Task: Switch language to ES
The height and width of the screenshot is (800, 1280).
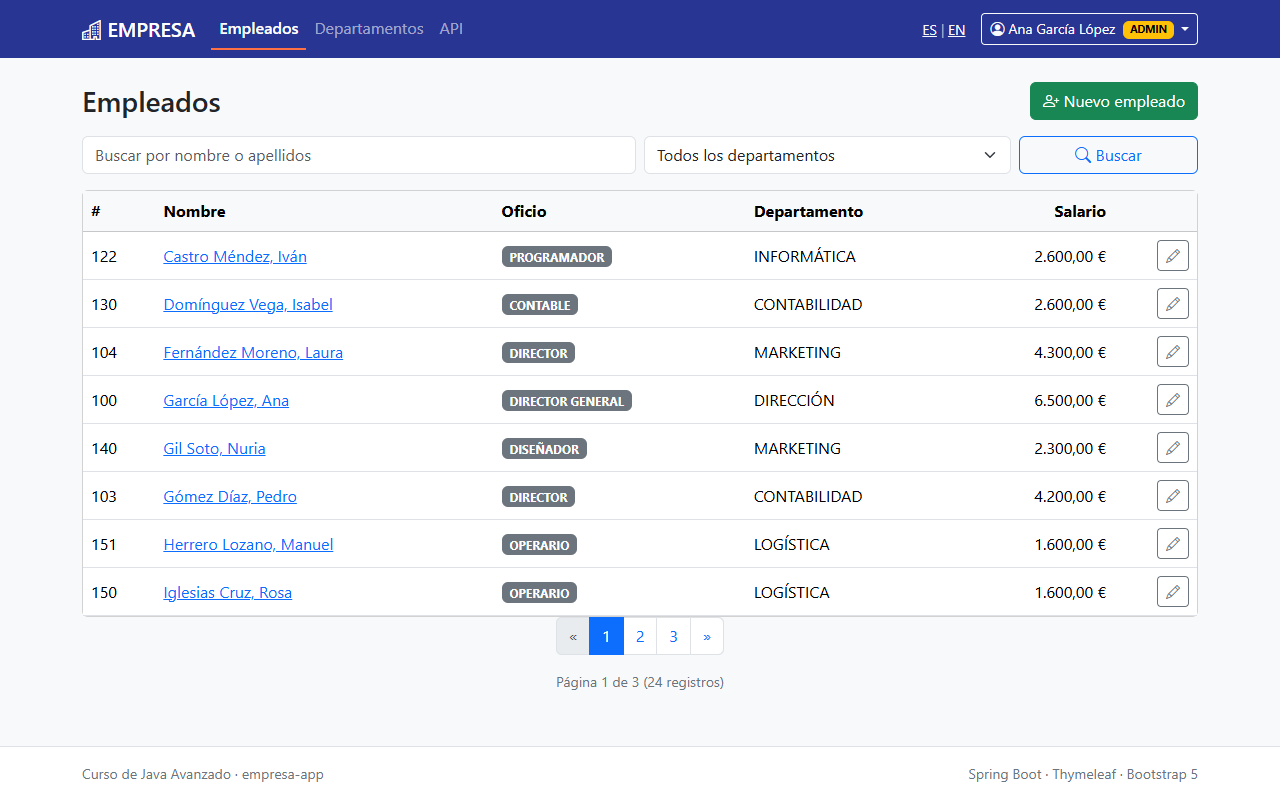Action: [930, 30]
